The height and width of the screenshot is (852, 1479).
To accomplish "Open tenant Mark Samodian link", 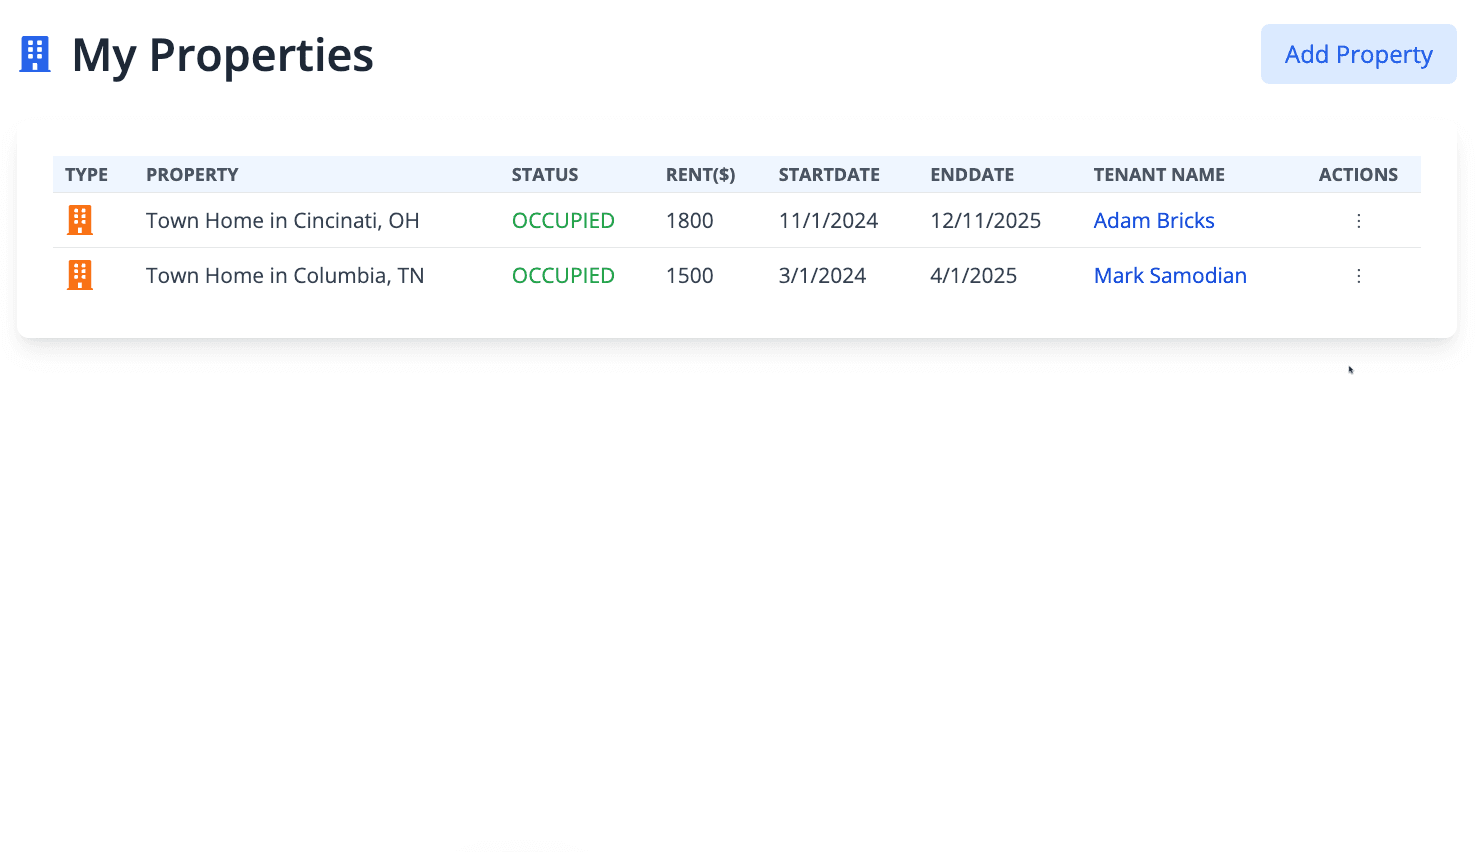I will (1169, 276).
